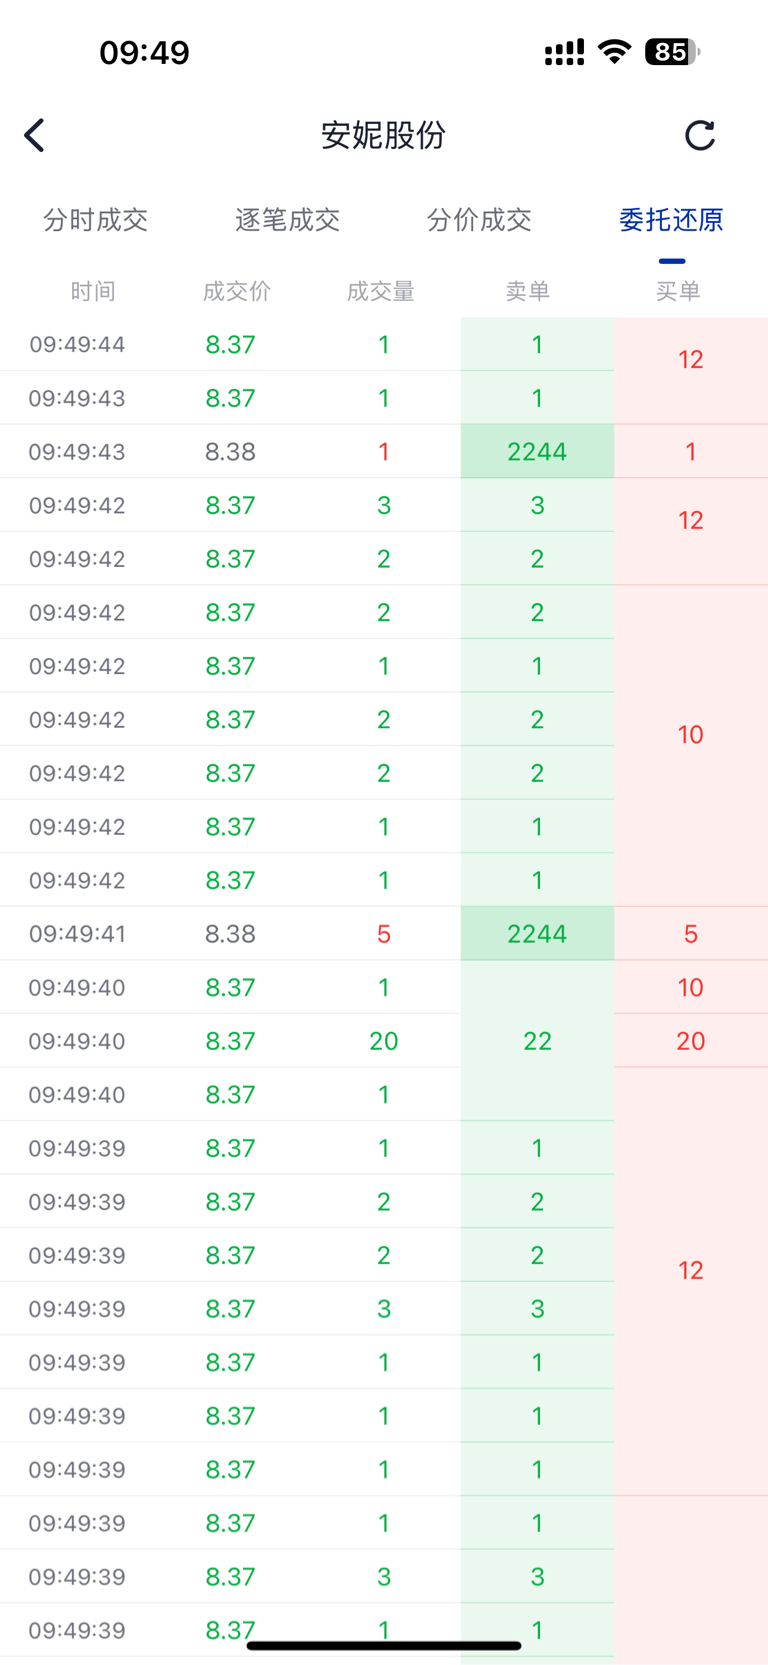Tap the 买单 column header
Image resolution: width=768 pixels, height=1665 pixels.
click(x=678, y=291)
